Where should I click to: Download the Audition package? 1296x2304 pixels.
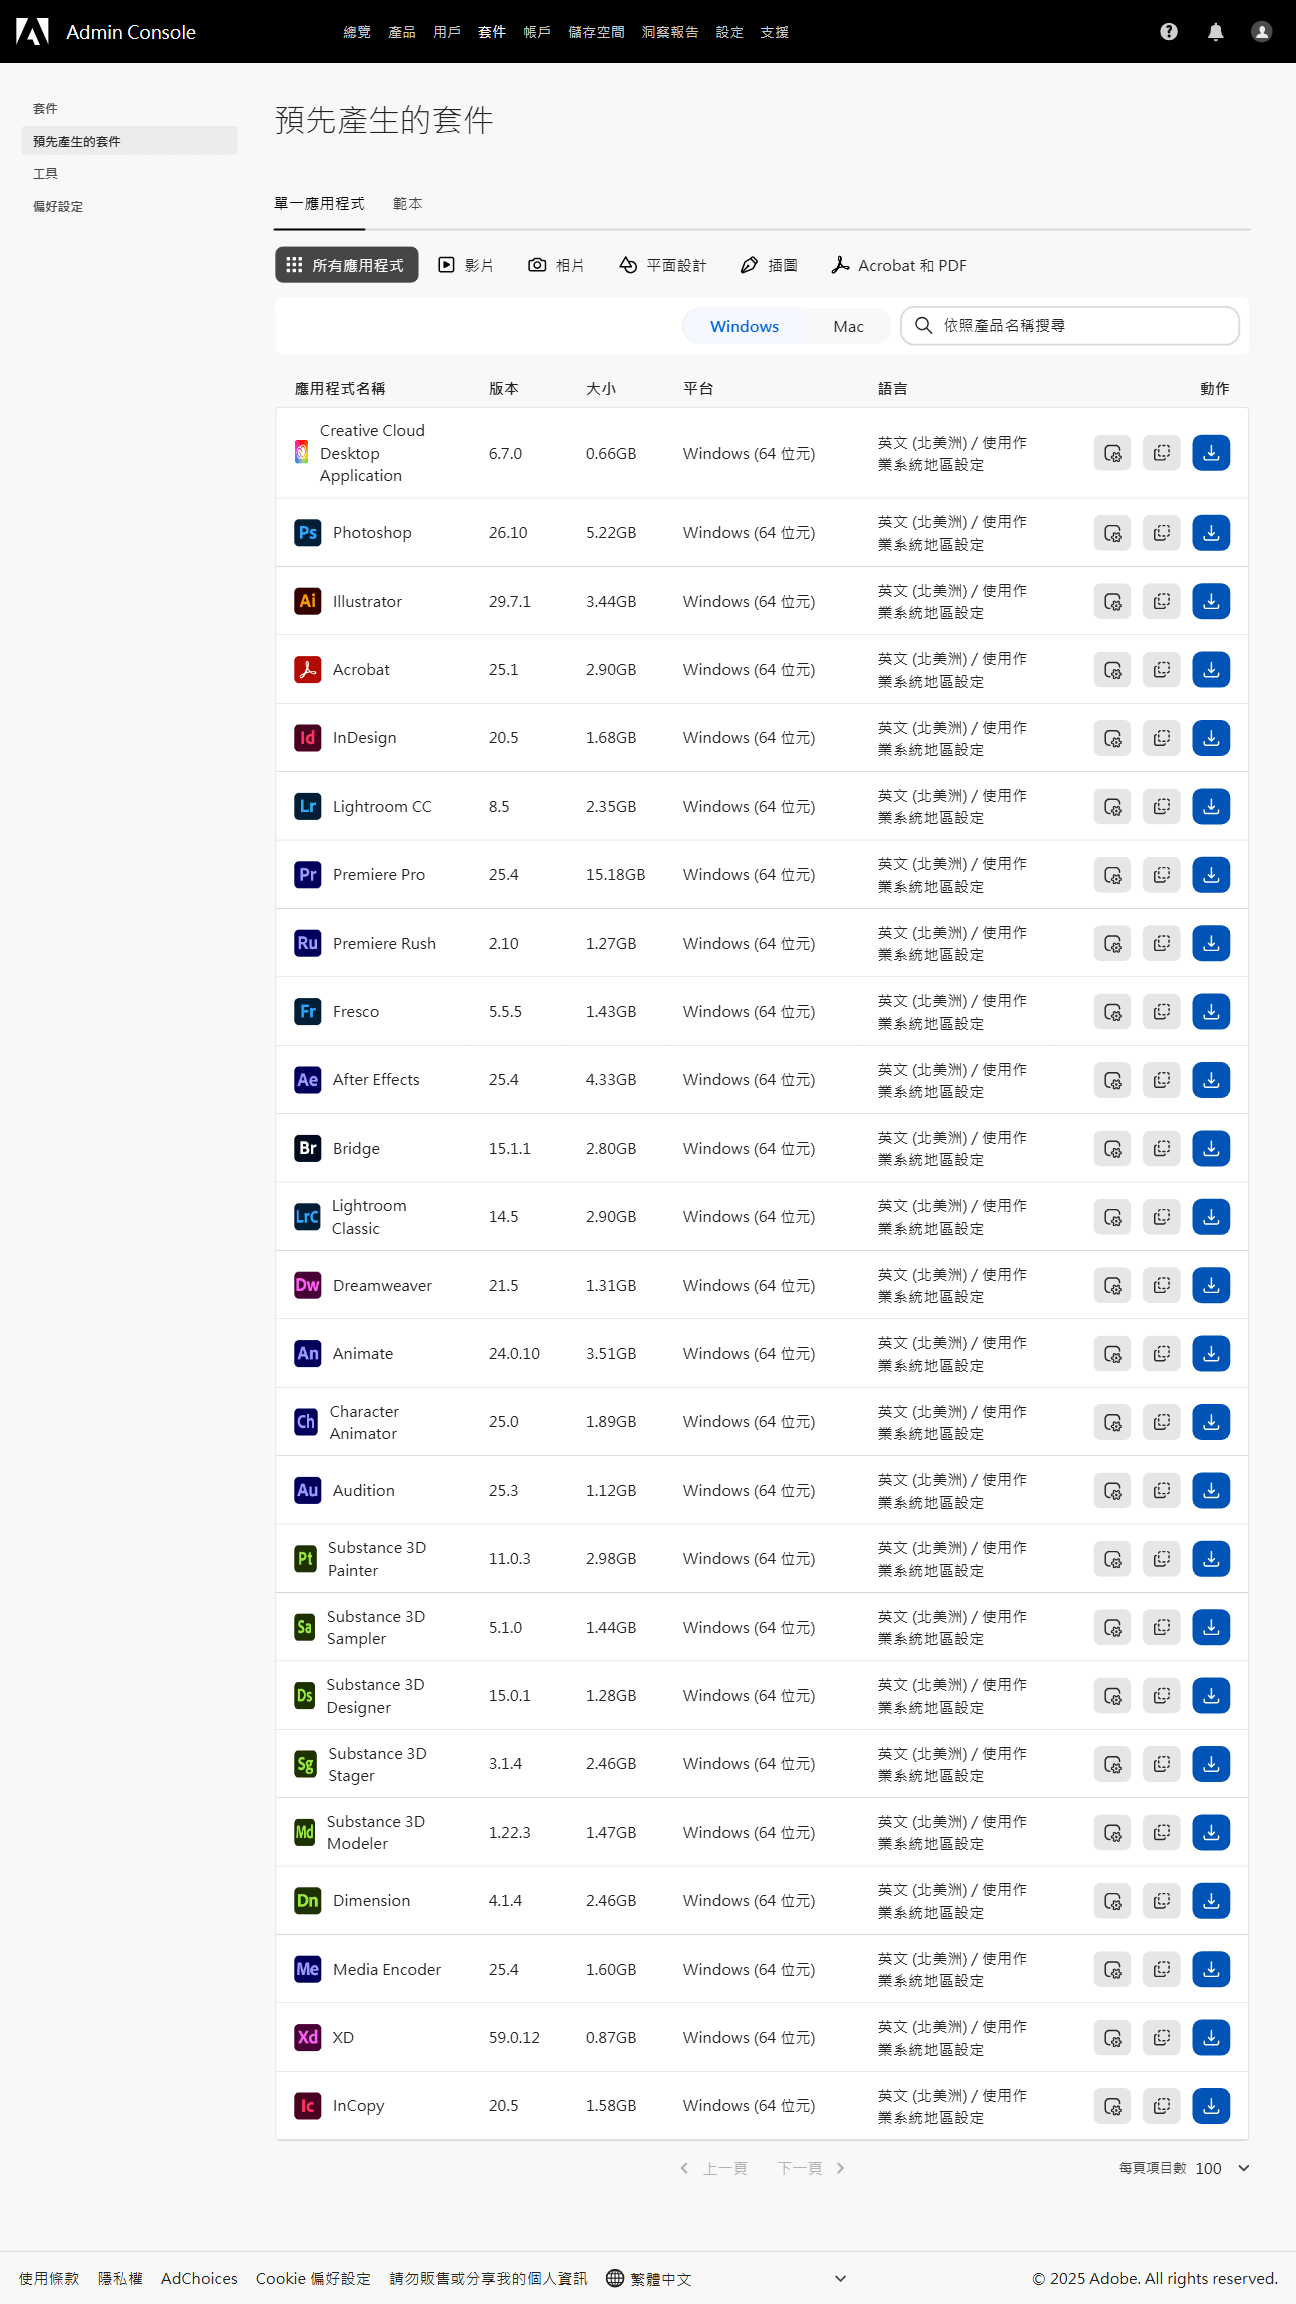[x=1210, y=1490]
